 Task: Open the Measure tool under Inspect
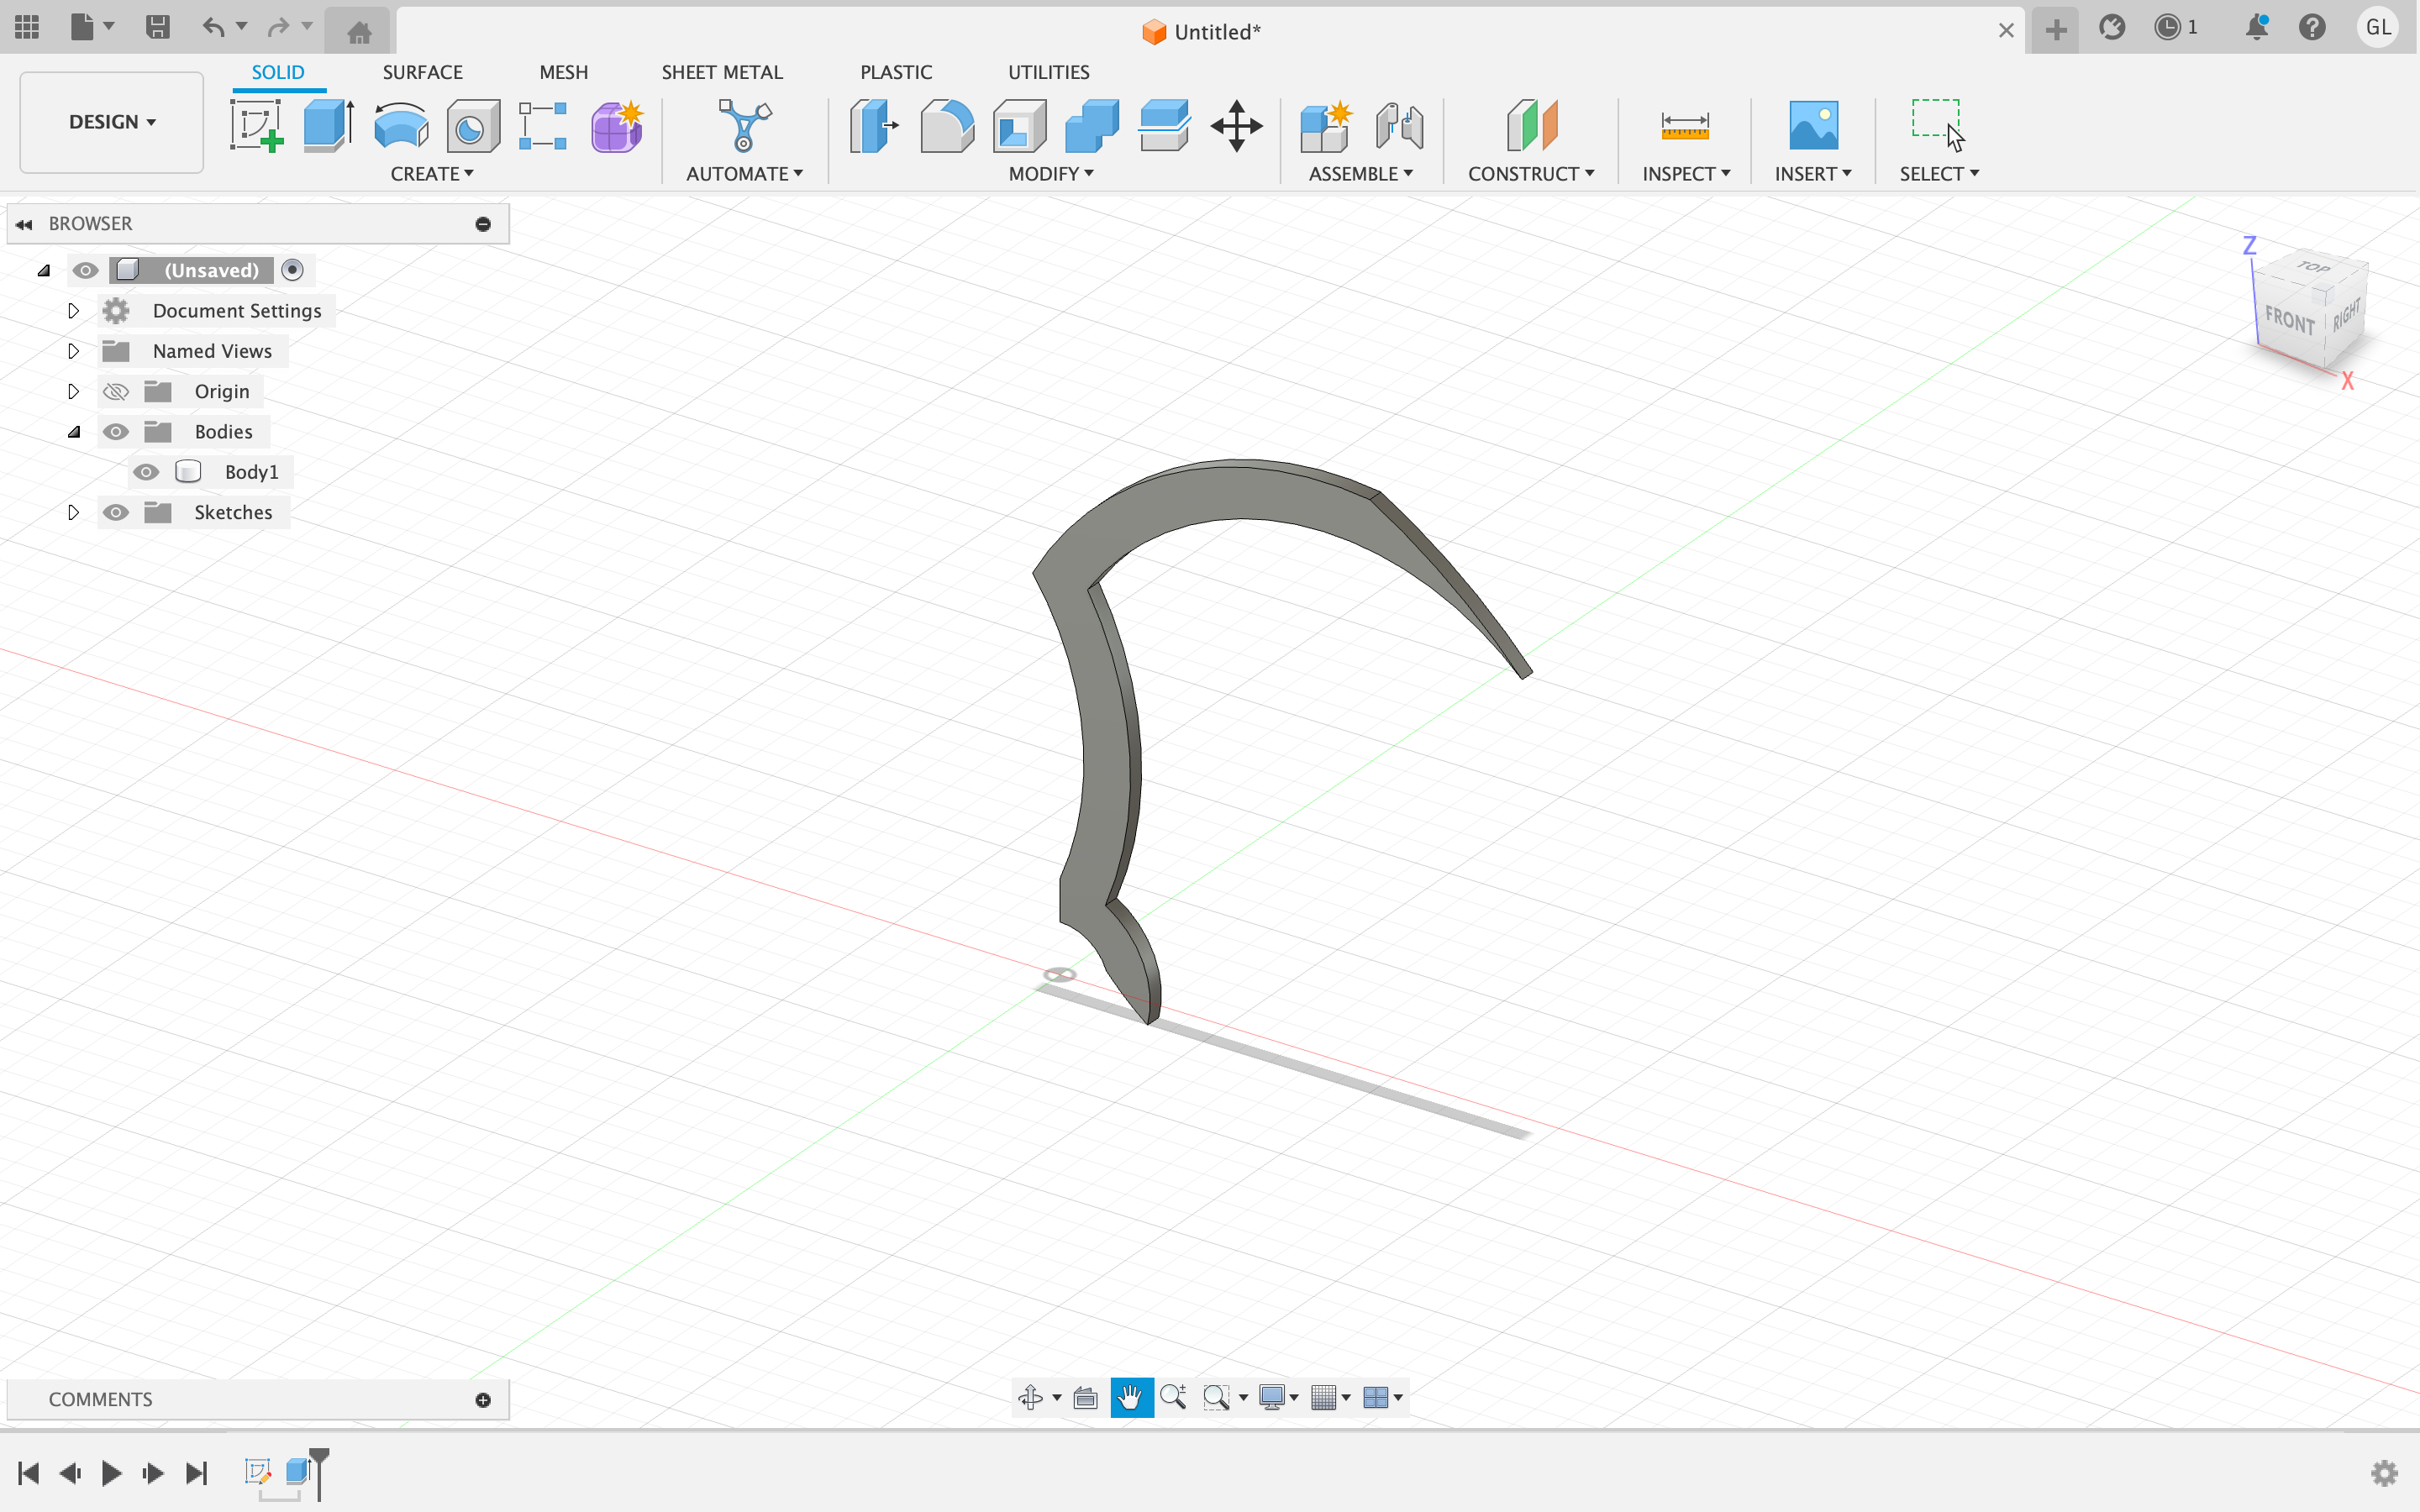pyautogui.click(x=1684, y=126)
